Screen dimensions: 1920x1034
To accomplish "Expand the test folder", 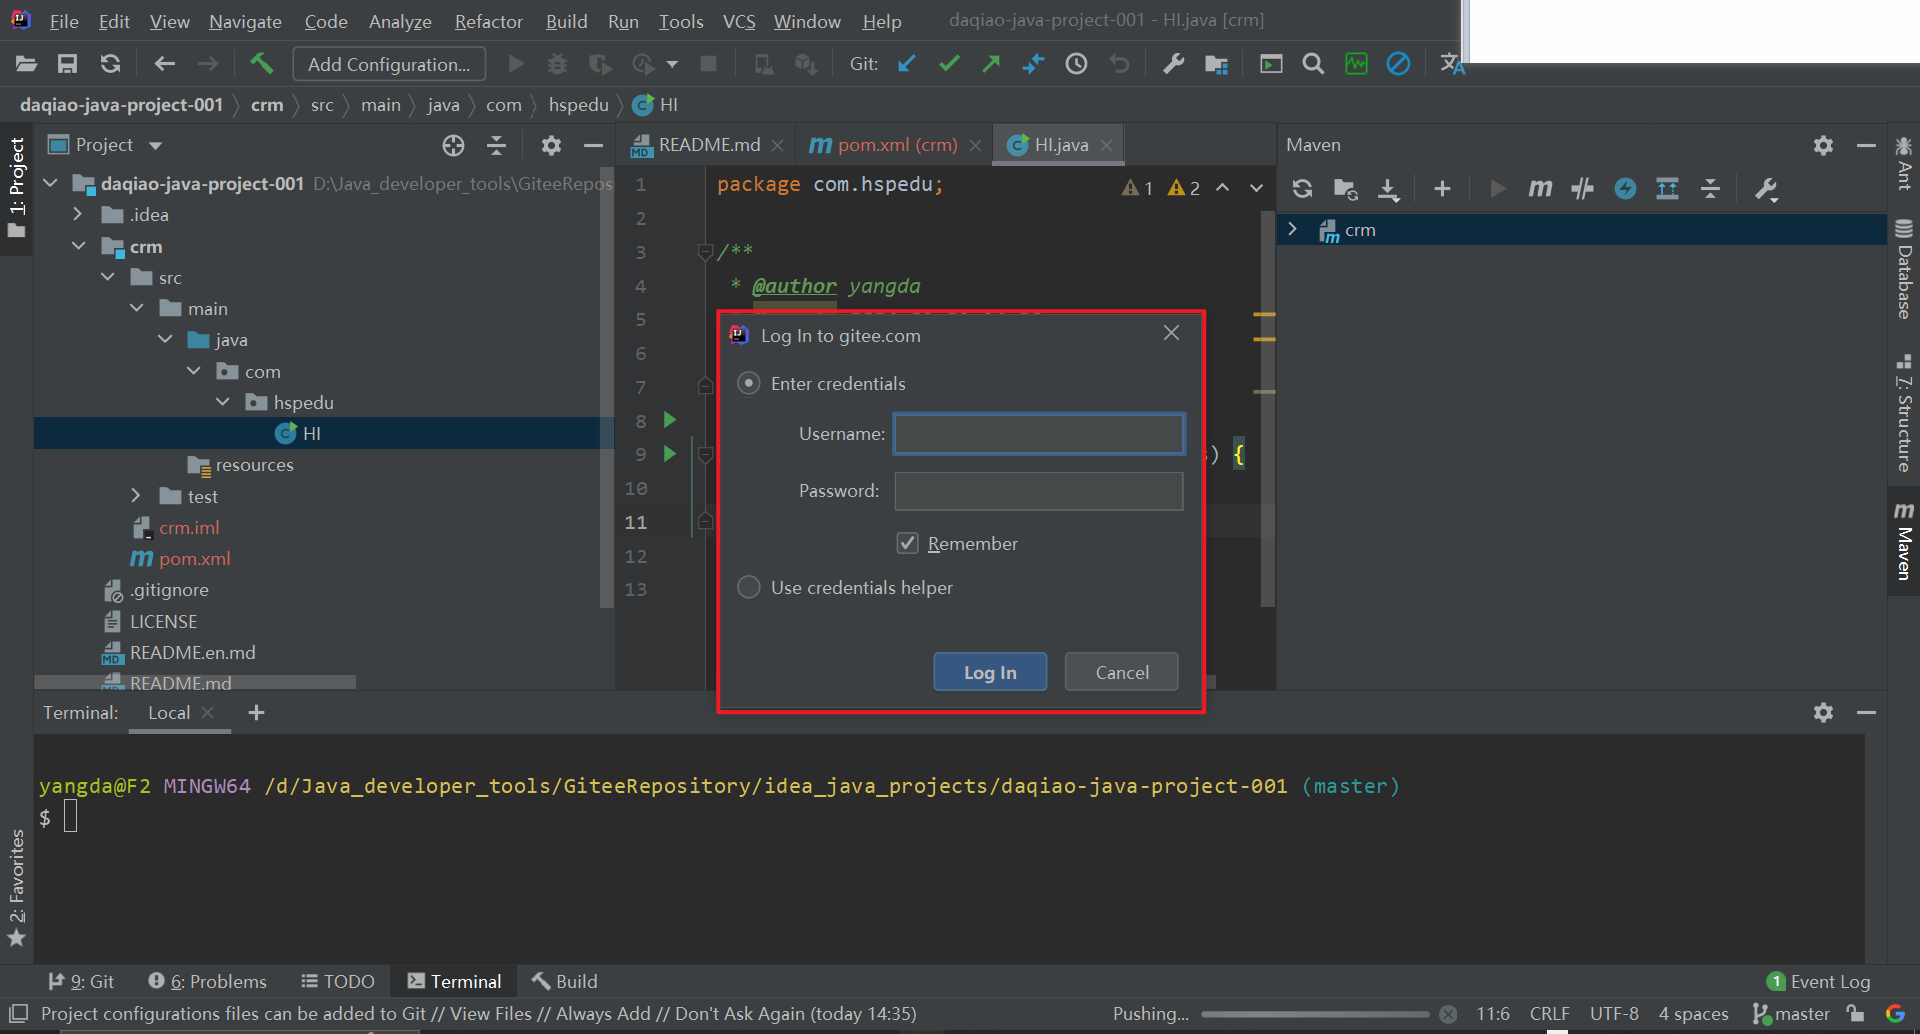I will coord(136,496).
